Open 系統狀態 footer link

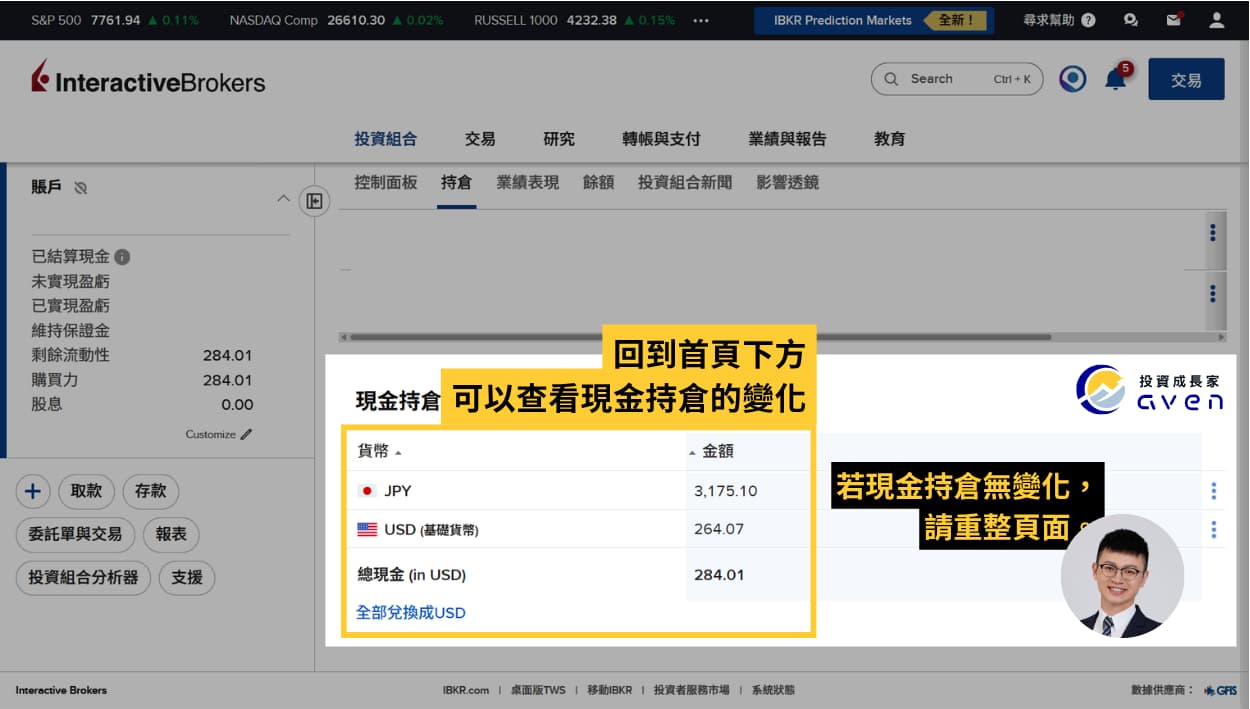[x=773, y=690]
